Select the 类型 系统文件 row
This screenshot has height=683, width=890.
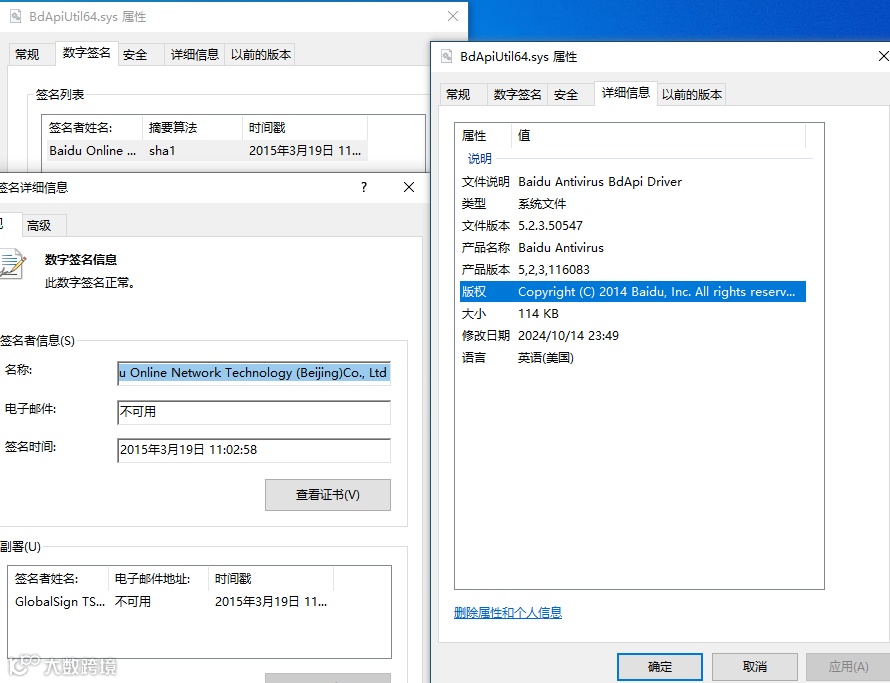point(633,204)
